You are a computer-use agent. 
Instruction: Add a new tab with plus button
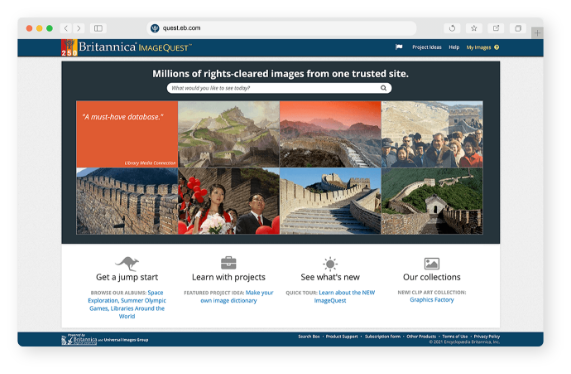pos(537,33)
